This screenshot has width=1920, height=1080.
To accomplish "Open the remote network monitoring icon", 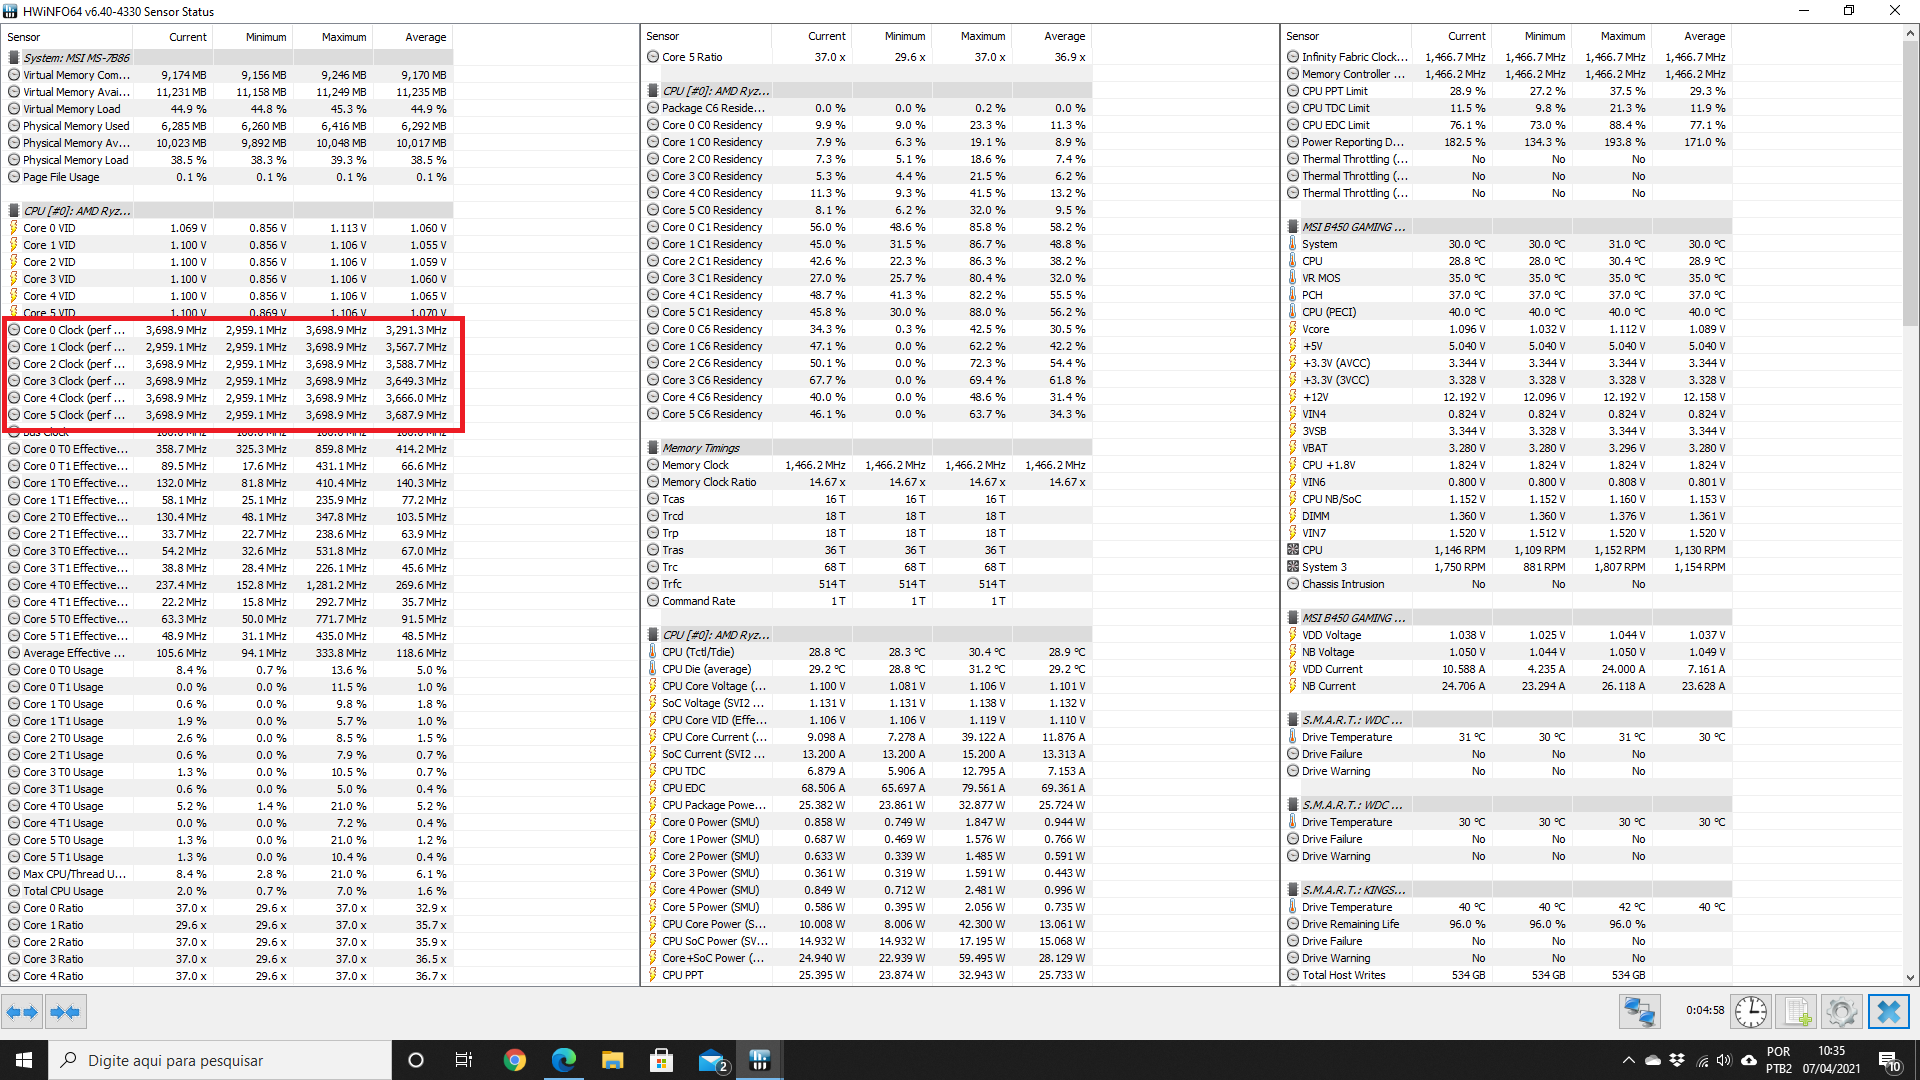I will click(x=1640, y=1012).
